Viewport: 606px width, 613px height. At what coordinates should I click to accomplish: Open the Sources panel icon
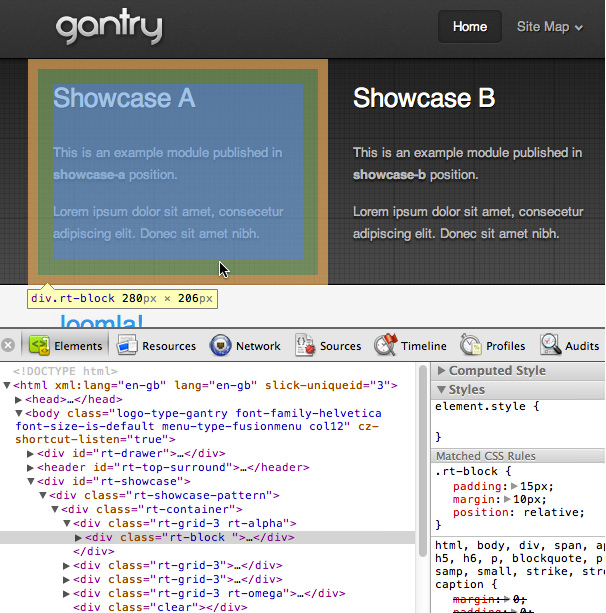(305, 346)
